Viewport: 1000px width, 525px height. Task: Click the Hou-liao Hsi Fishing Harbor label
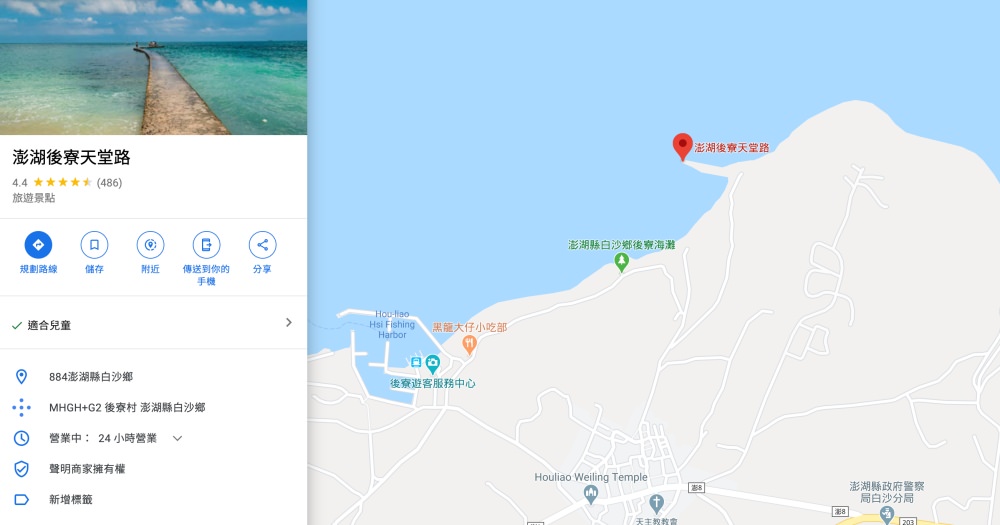pos(392,324)
